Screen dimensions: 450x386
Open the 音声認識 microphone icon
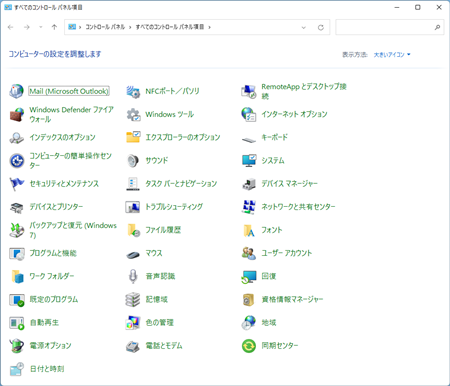click(x=133, y=276)
